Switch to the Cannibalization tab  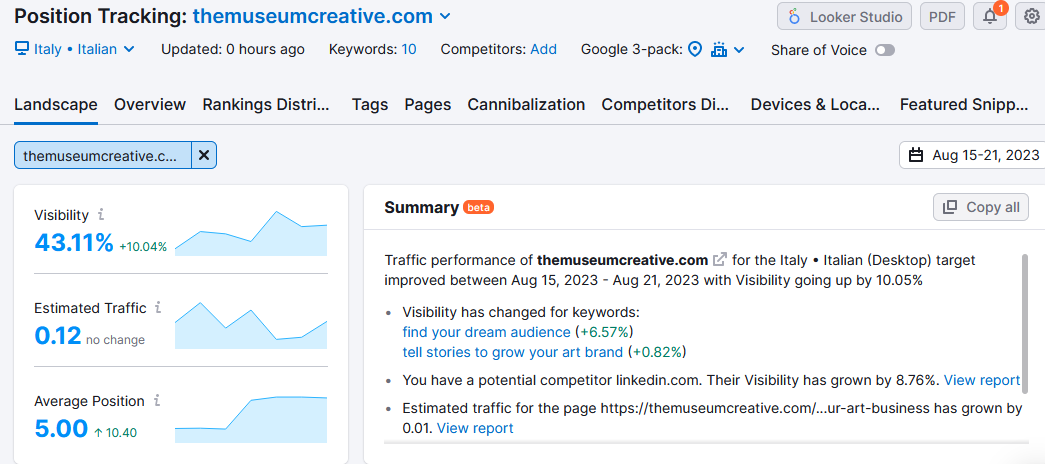[526, 105]
